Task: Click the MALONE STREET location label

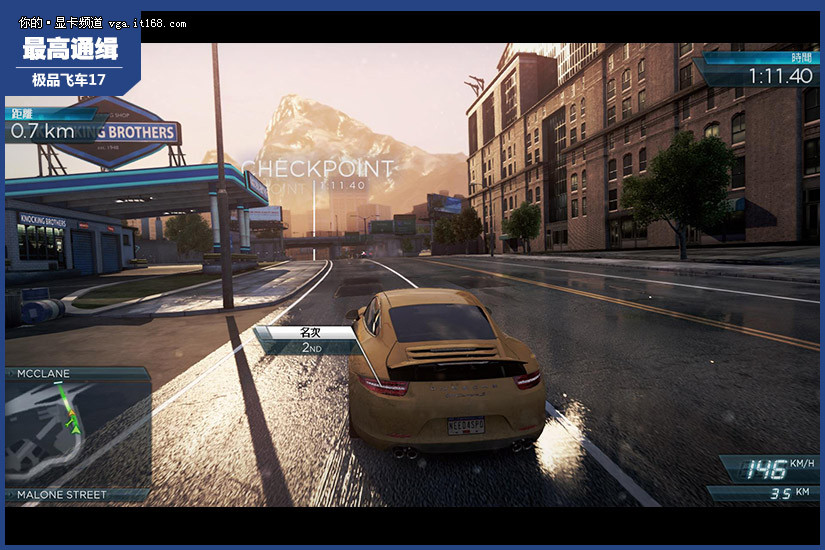Action: point(62,495)
